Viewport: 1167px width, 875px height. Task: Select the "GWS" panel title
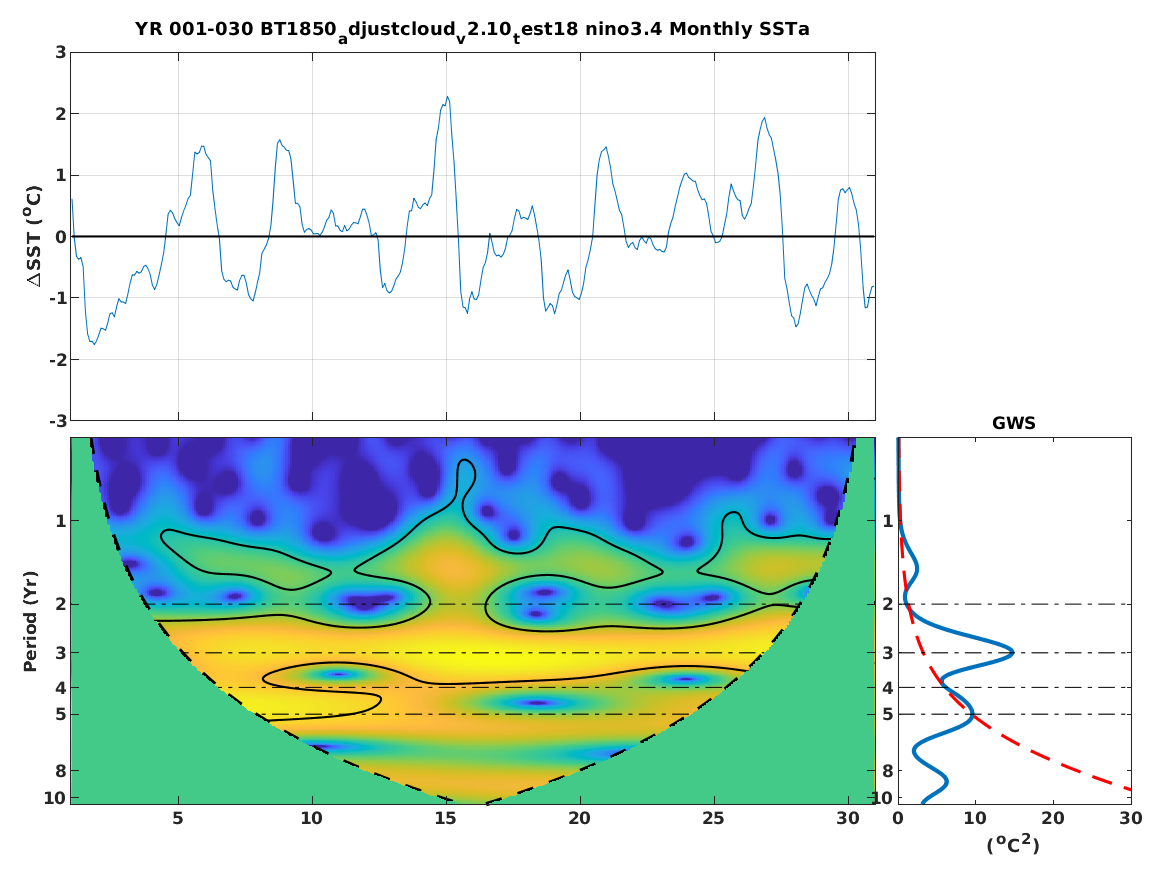(x=1014, y=423)
